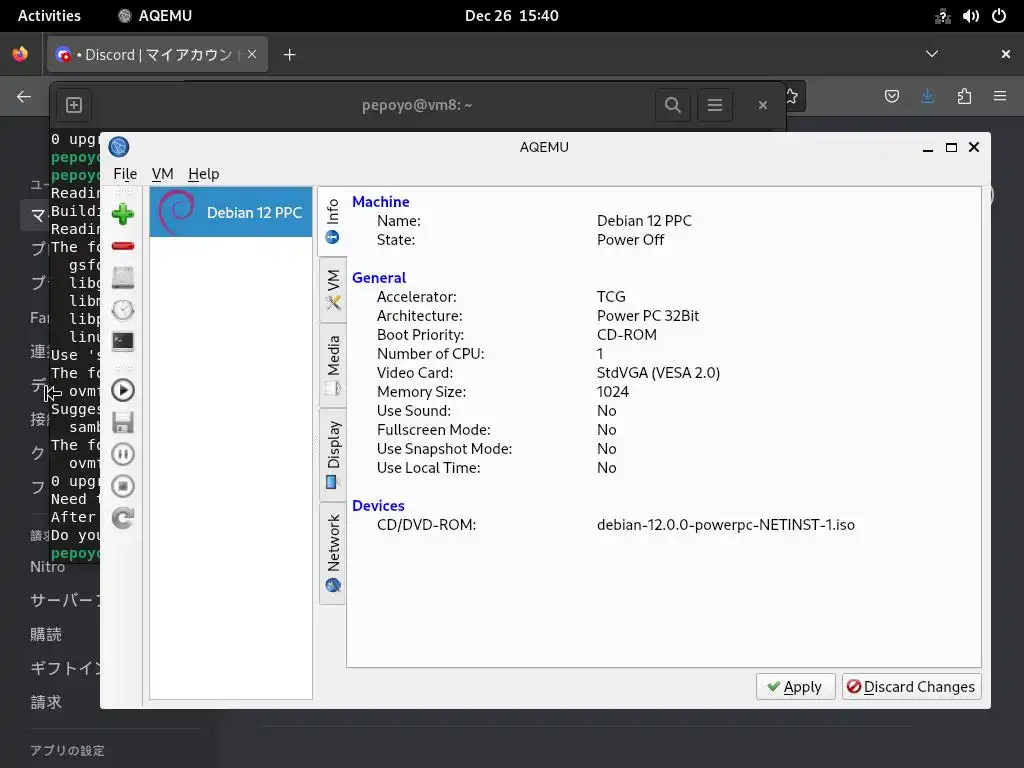Click the Reset VM arrow icon
1024x768 pixels.
coord(123,518)
